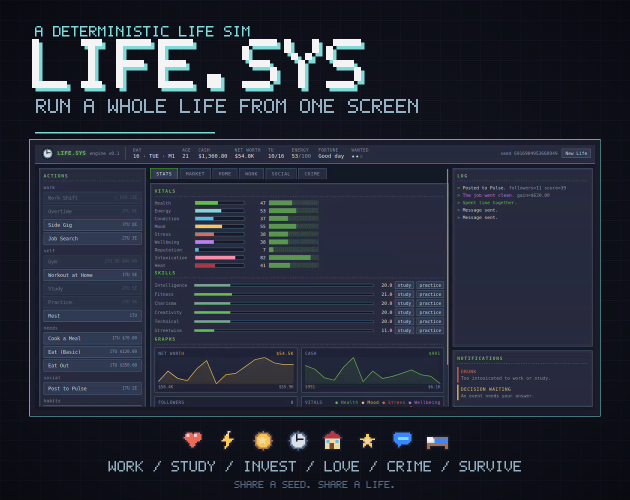Click the Study action in Actions panel
630x500 pixels.
tap(92, 289)
